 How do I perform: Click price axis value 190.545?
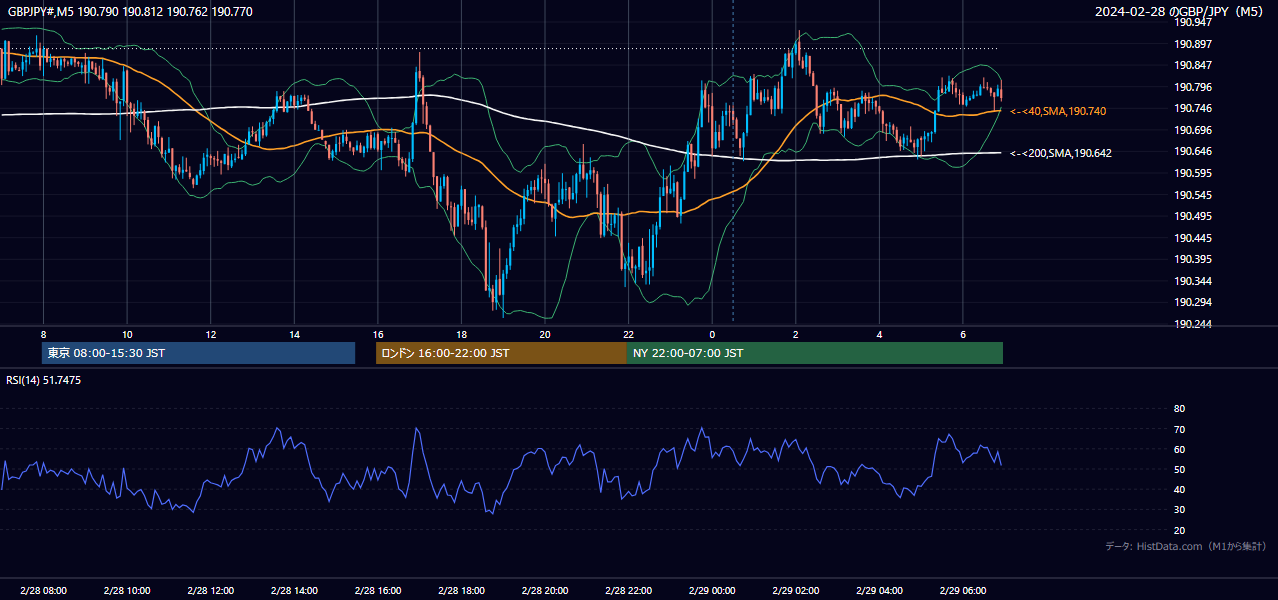pyautogui.click(x=1194, y=195)
